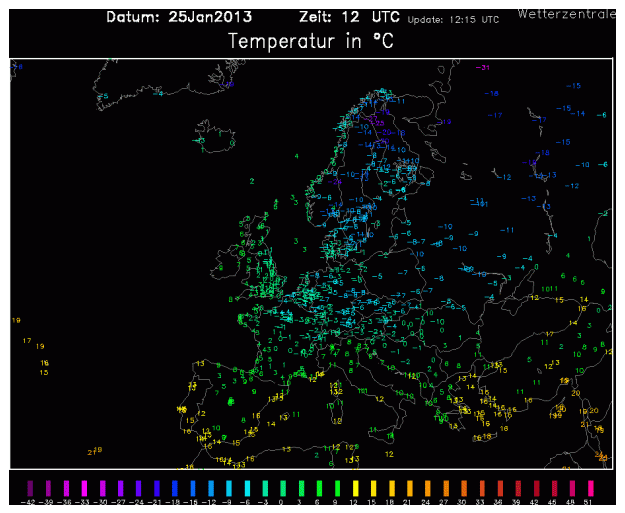
Task: Click the date value 25Jan2013
Action: click(210, 18)
